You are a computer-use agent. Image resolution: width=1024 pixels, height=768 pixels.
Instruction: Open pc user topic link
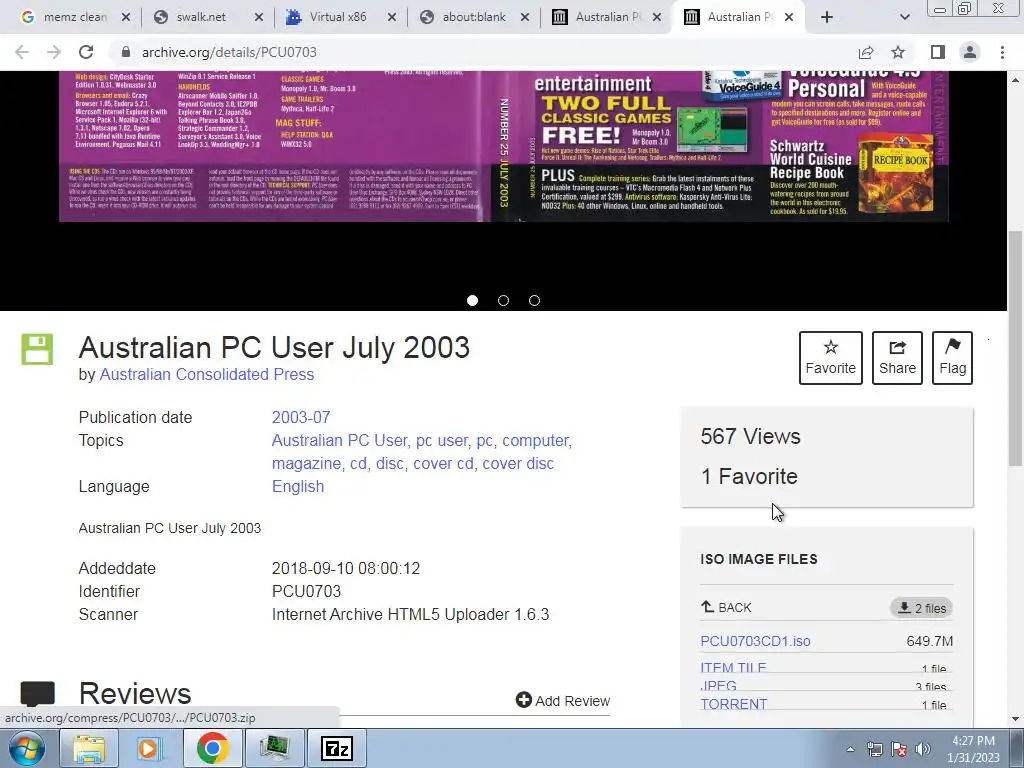pos(441,441)
